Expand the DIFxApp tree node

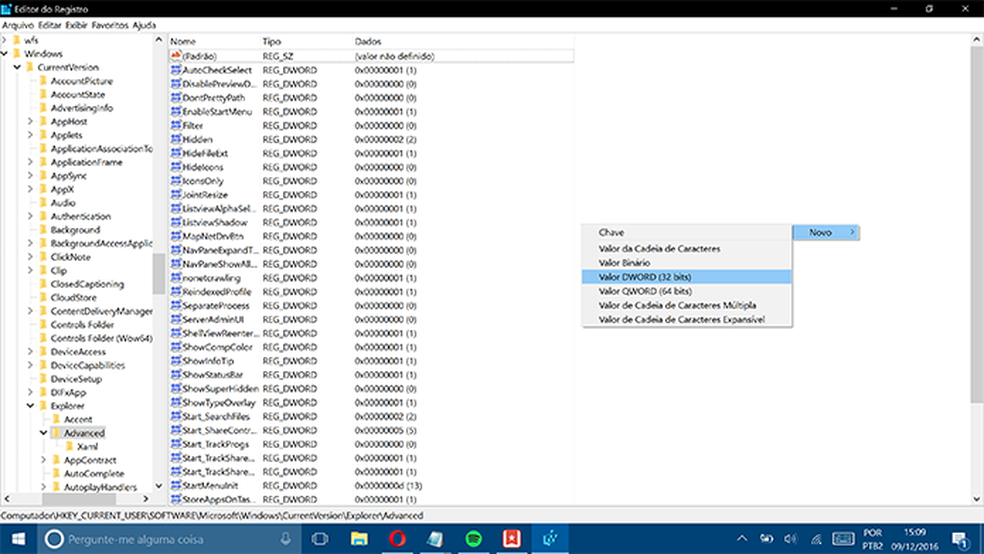click(30, 392)
